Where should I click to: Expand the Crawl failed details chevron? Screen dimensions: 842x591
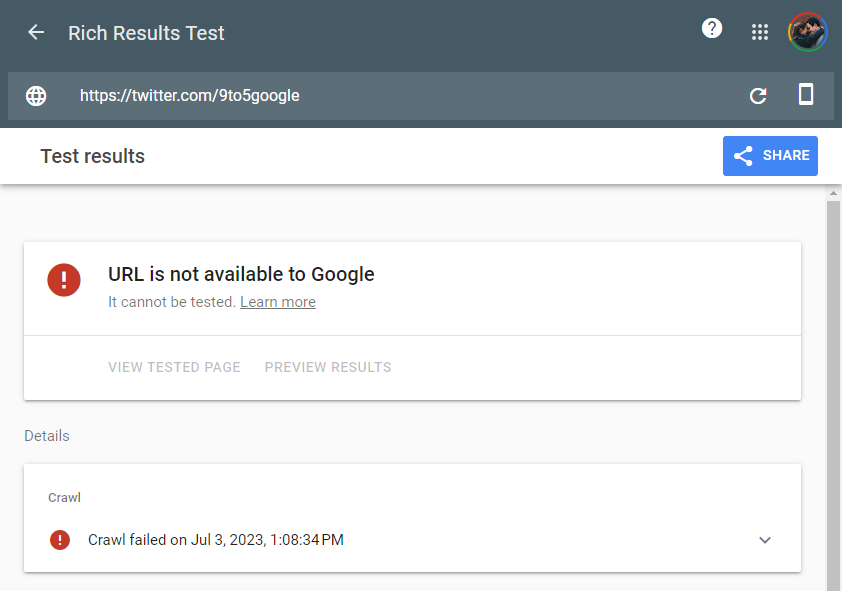click(765, 540)
